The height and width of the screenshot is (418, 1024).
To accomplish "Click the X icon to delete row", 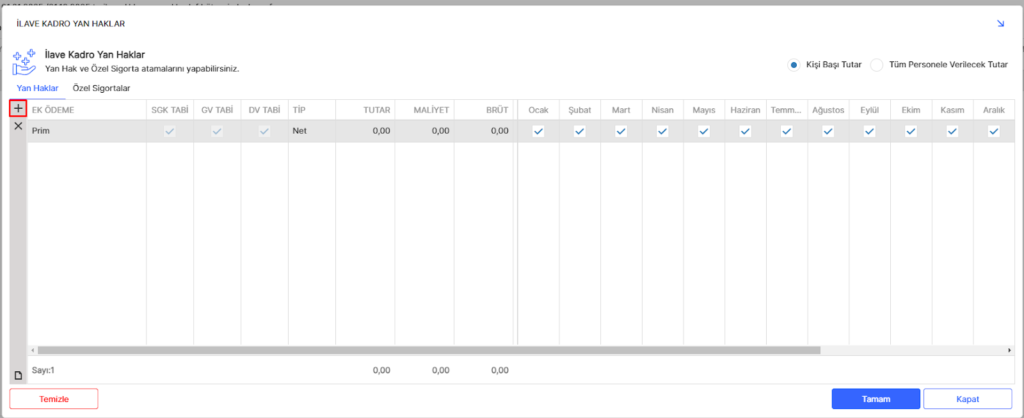I will [18, 127].
